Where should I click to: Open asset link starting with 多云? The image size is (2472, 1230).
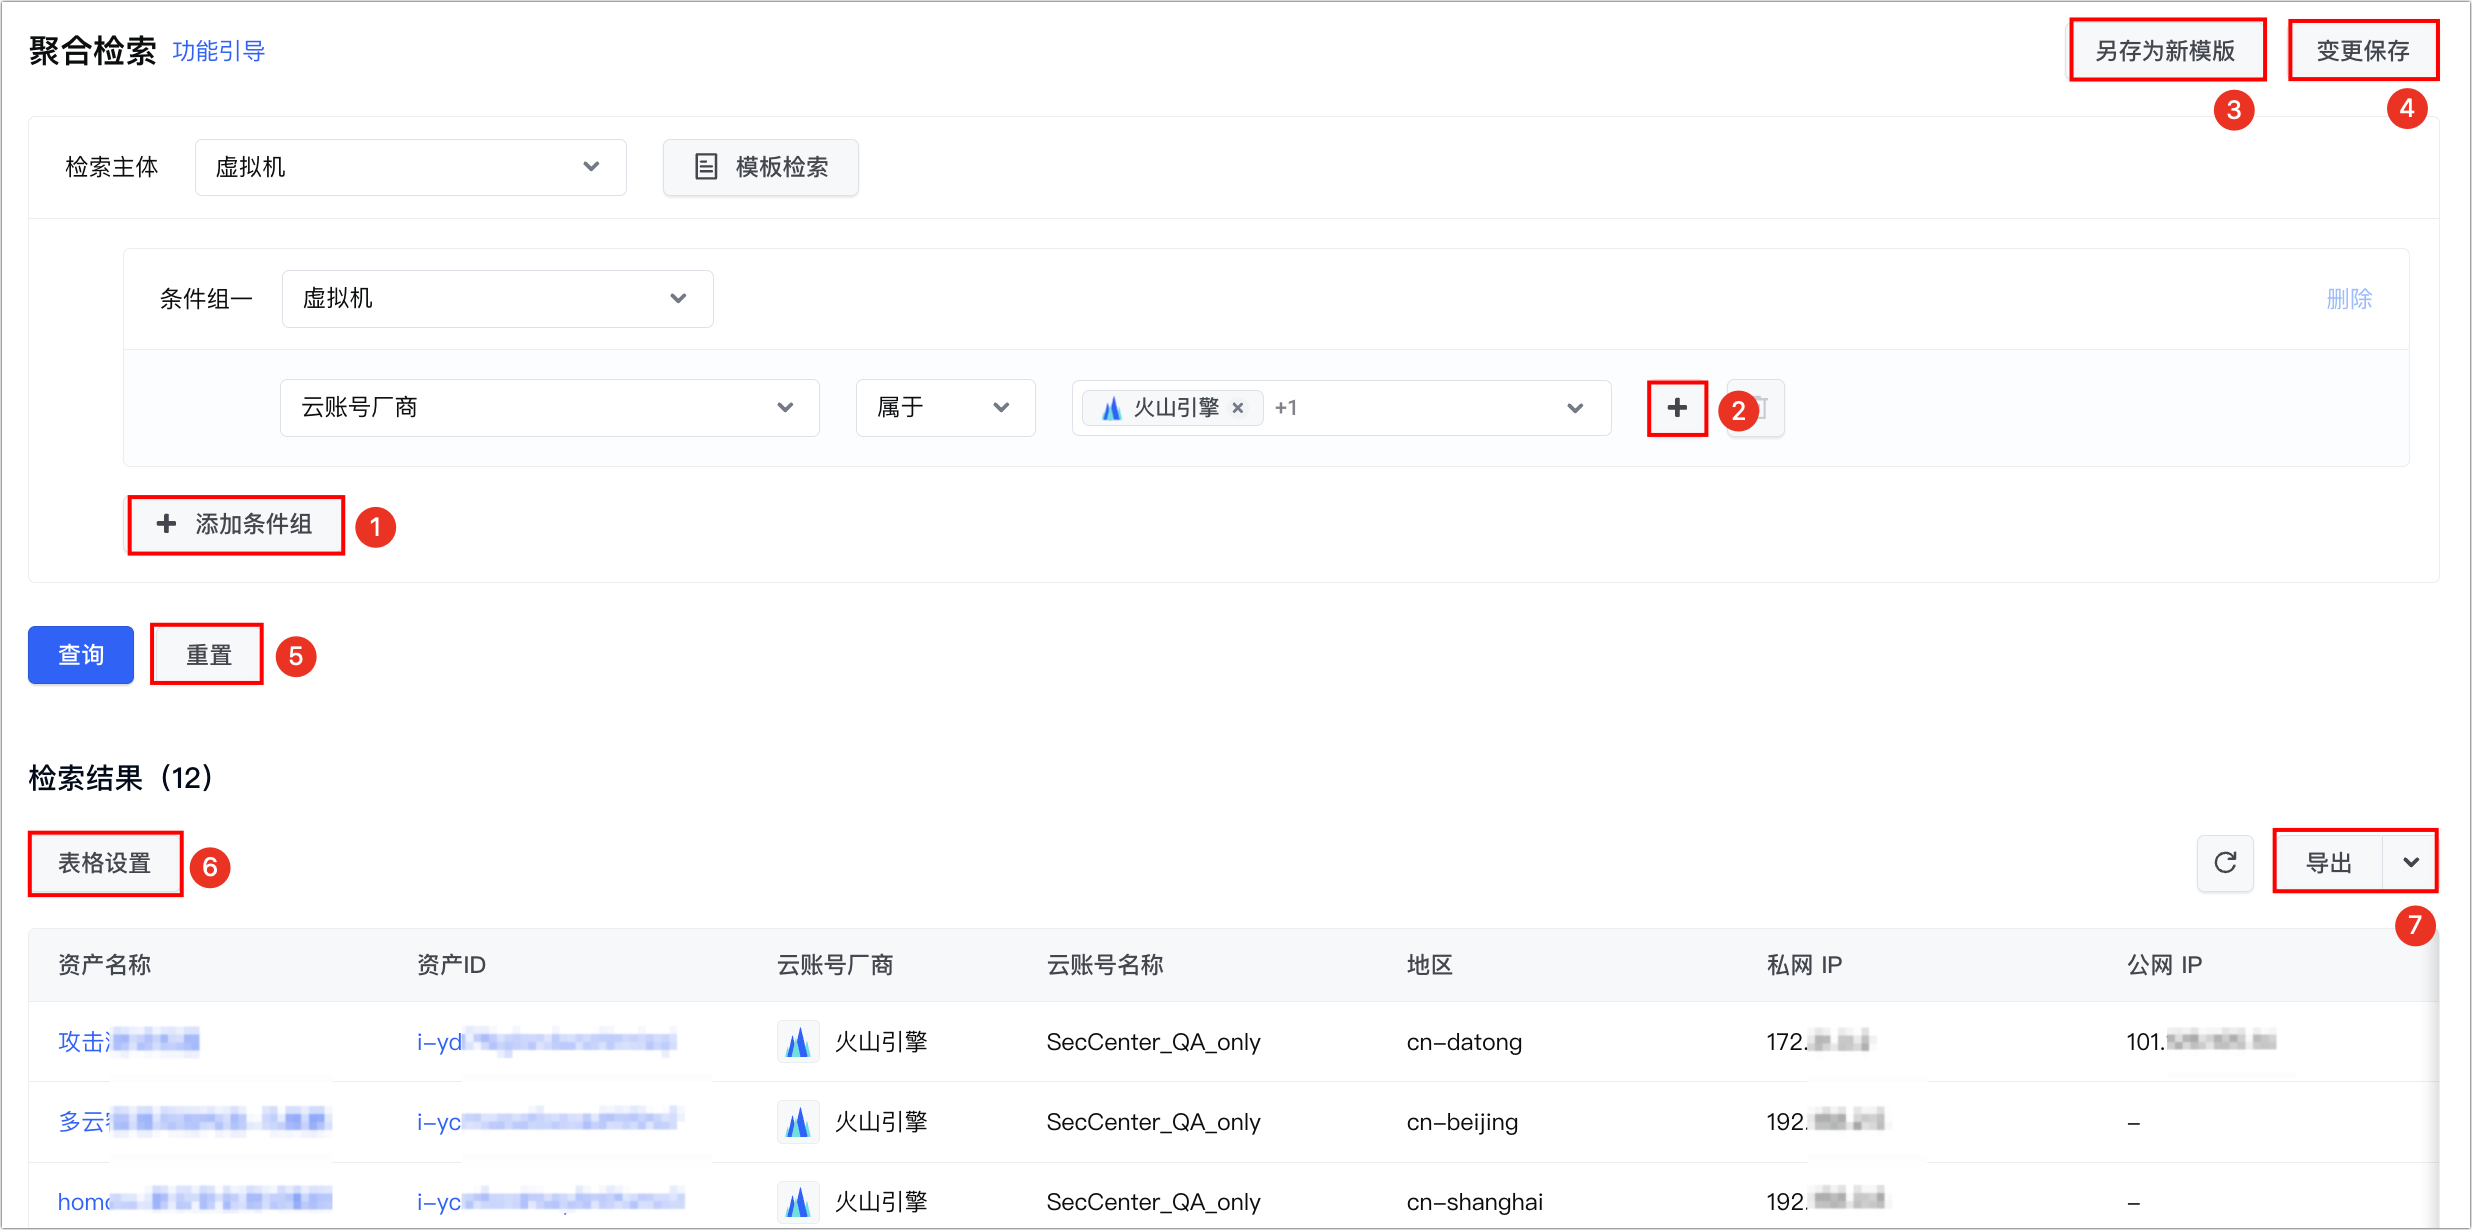(x=194, y=1122)
